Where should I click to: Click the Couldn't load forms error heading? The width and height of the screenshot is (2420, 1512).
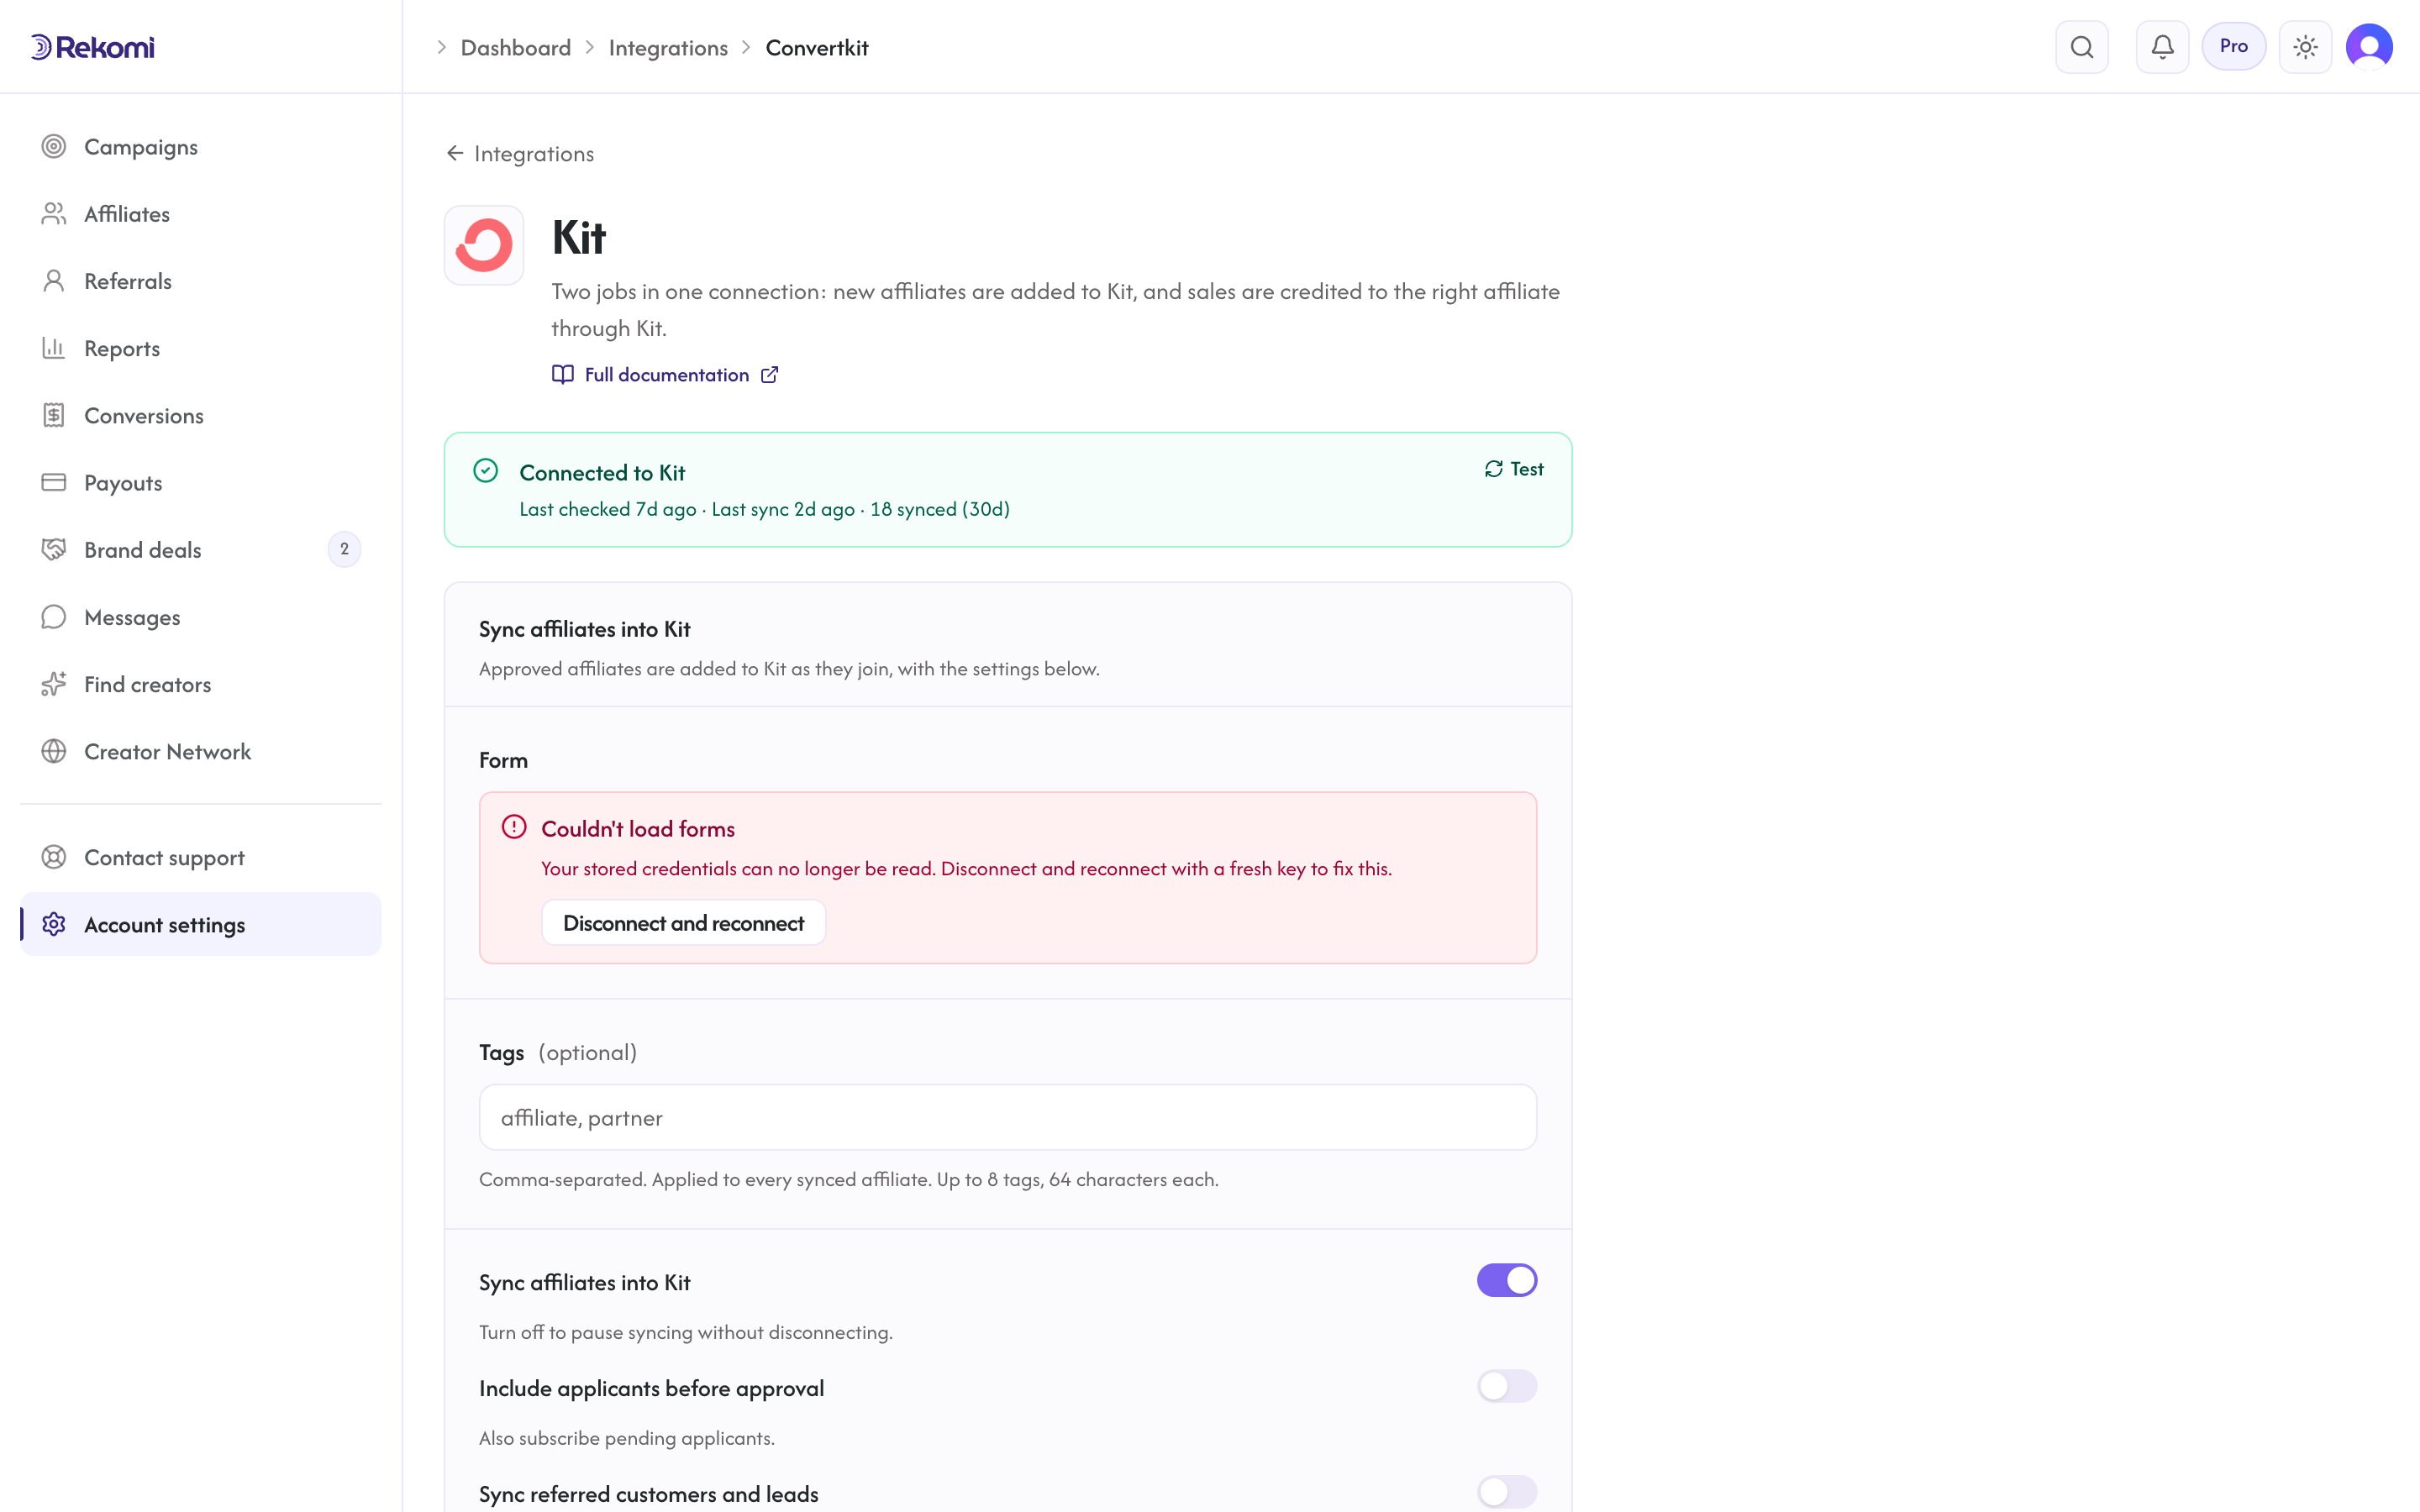click(x=638, y=829)
